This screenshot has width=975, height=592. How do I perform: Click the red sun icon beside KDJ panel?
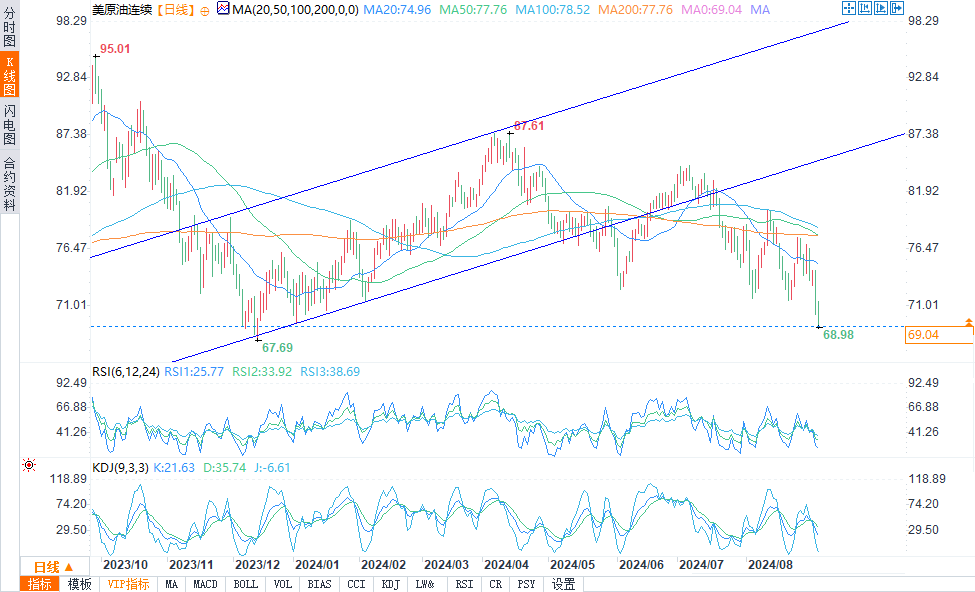(x=29, y=465)
